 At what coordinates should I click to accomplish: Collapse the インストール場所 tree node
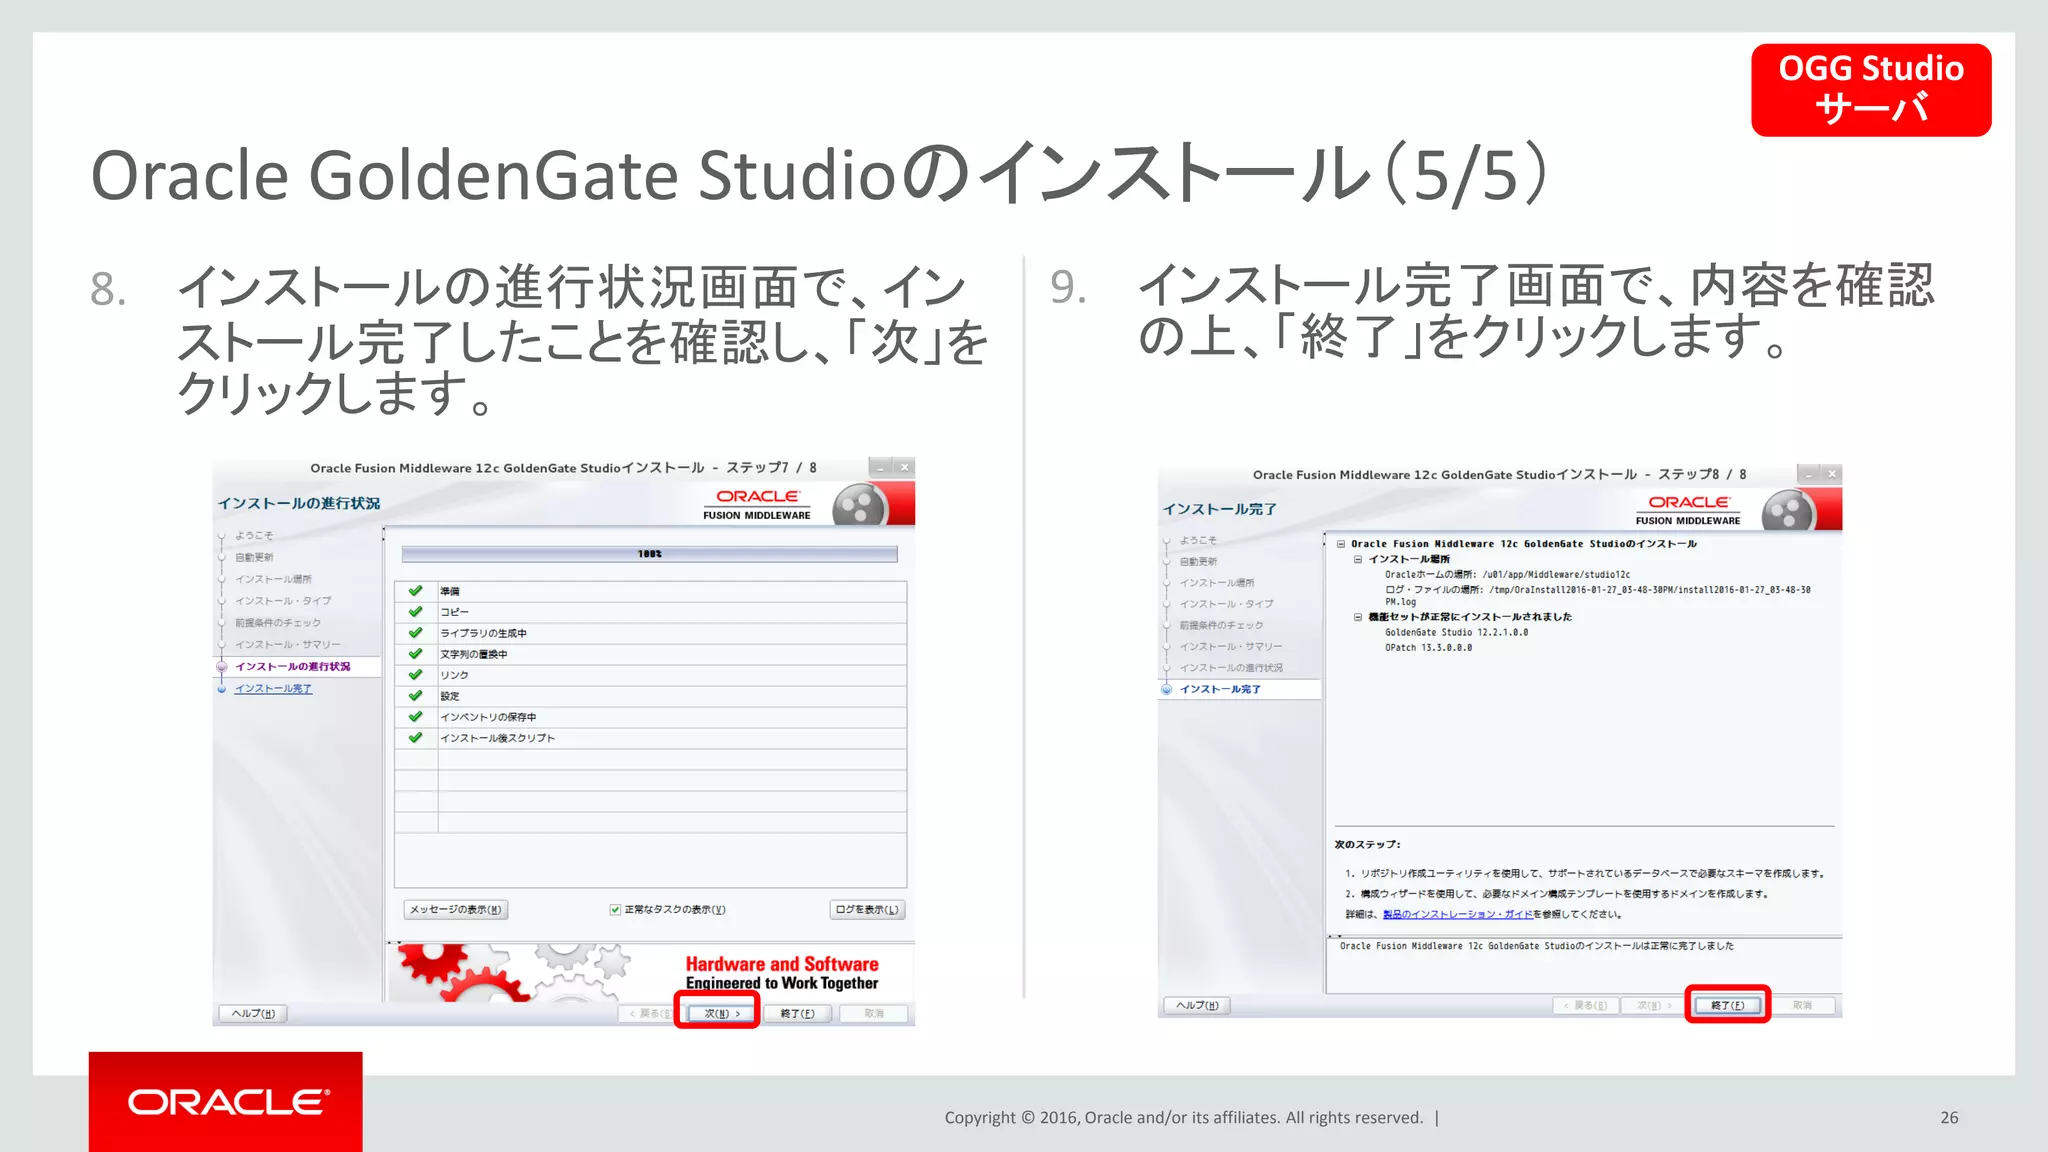1358,559
